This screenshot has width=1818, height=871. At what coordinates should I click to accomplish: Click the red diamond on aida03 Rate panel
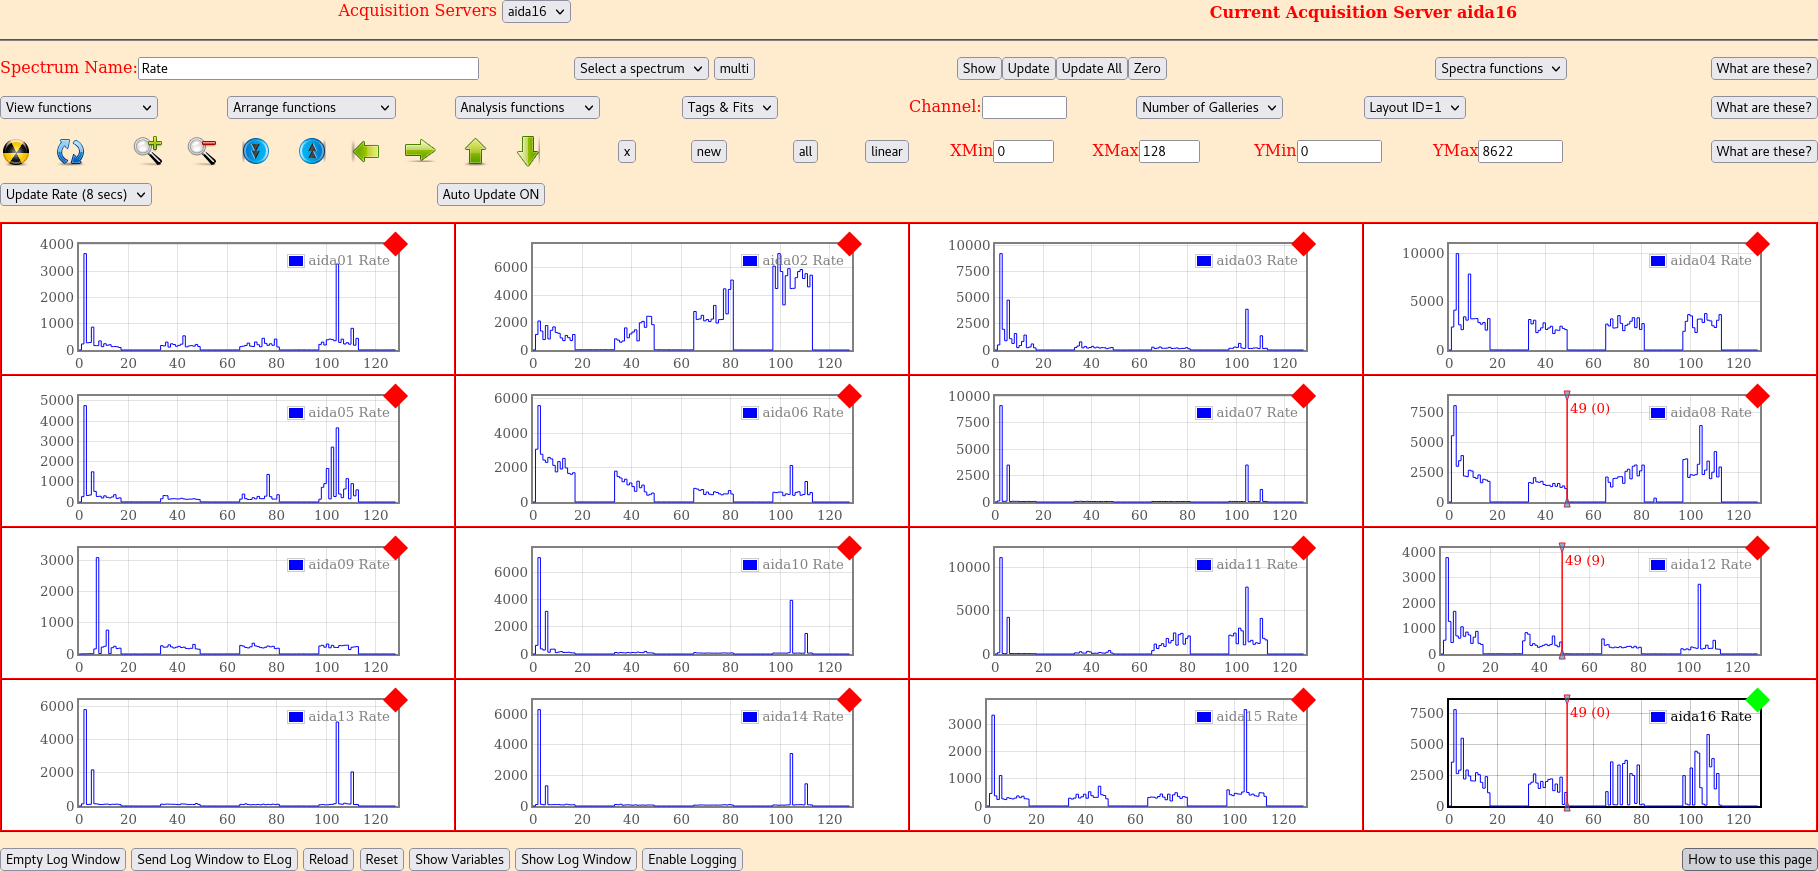(x=1304, y=244)
